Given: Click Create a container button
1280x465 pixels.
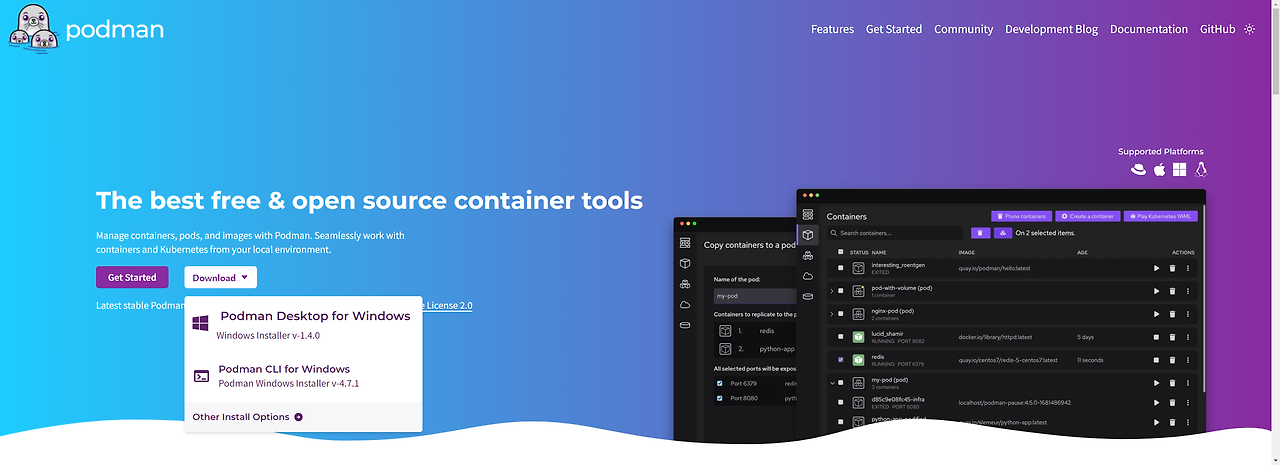Looking at the screenshot, I should pos(1087,216).
